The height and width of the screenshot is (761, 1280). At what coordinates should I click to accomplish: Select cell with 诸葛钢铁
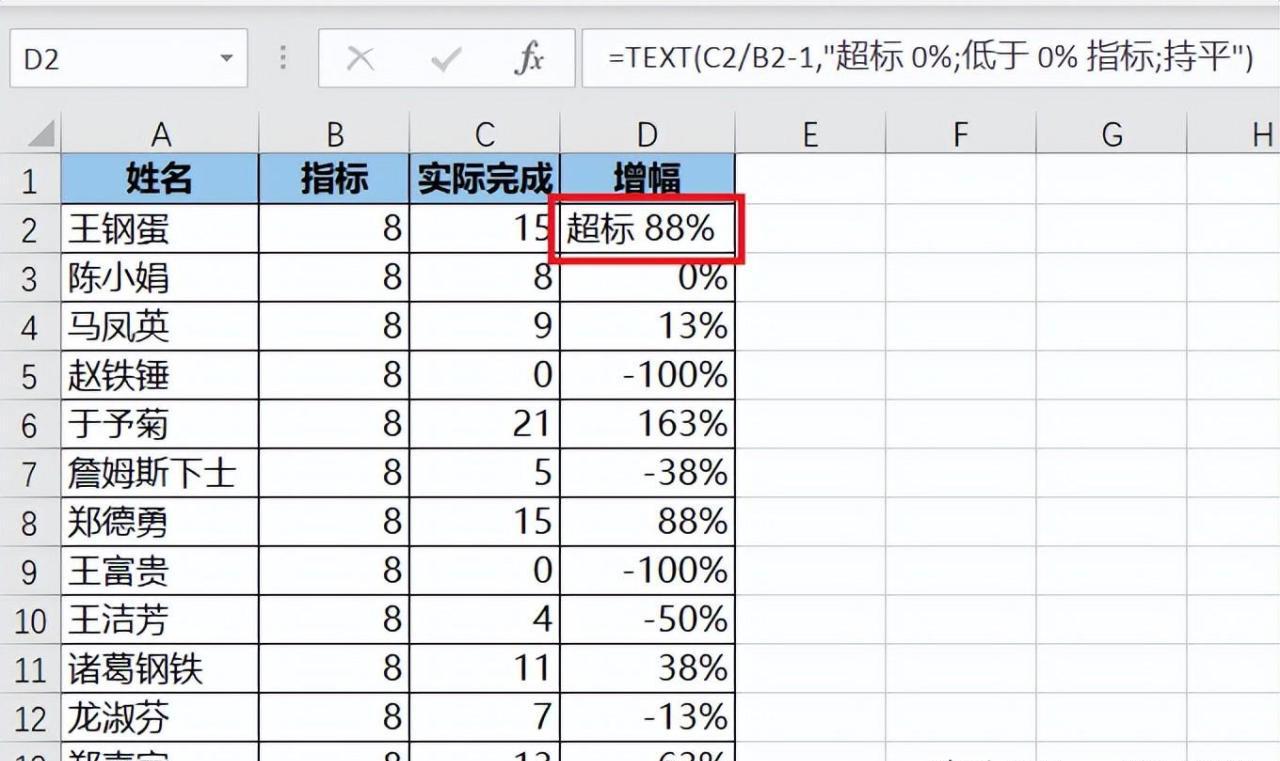tap(160, 670)
